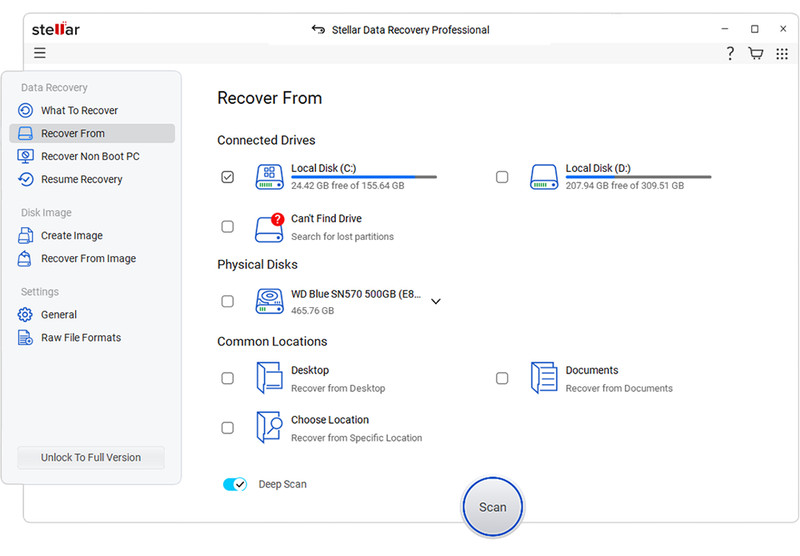800x556 pixels.
Task: Check the Choose Location checkbox
Action: (228, 427)
